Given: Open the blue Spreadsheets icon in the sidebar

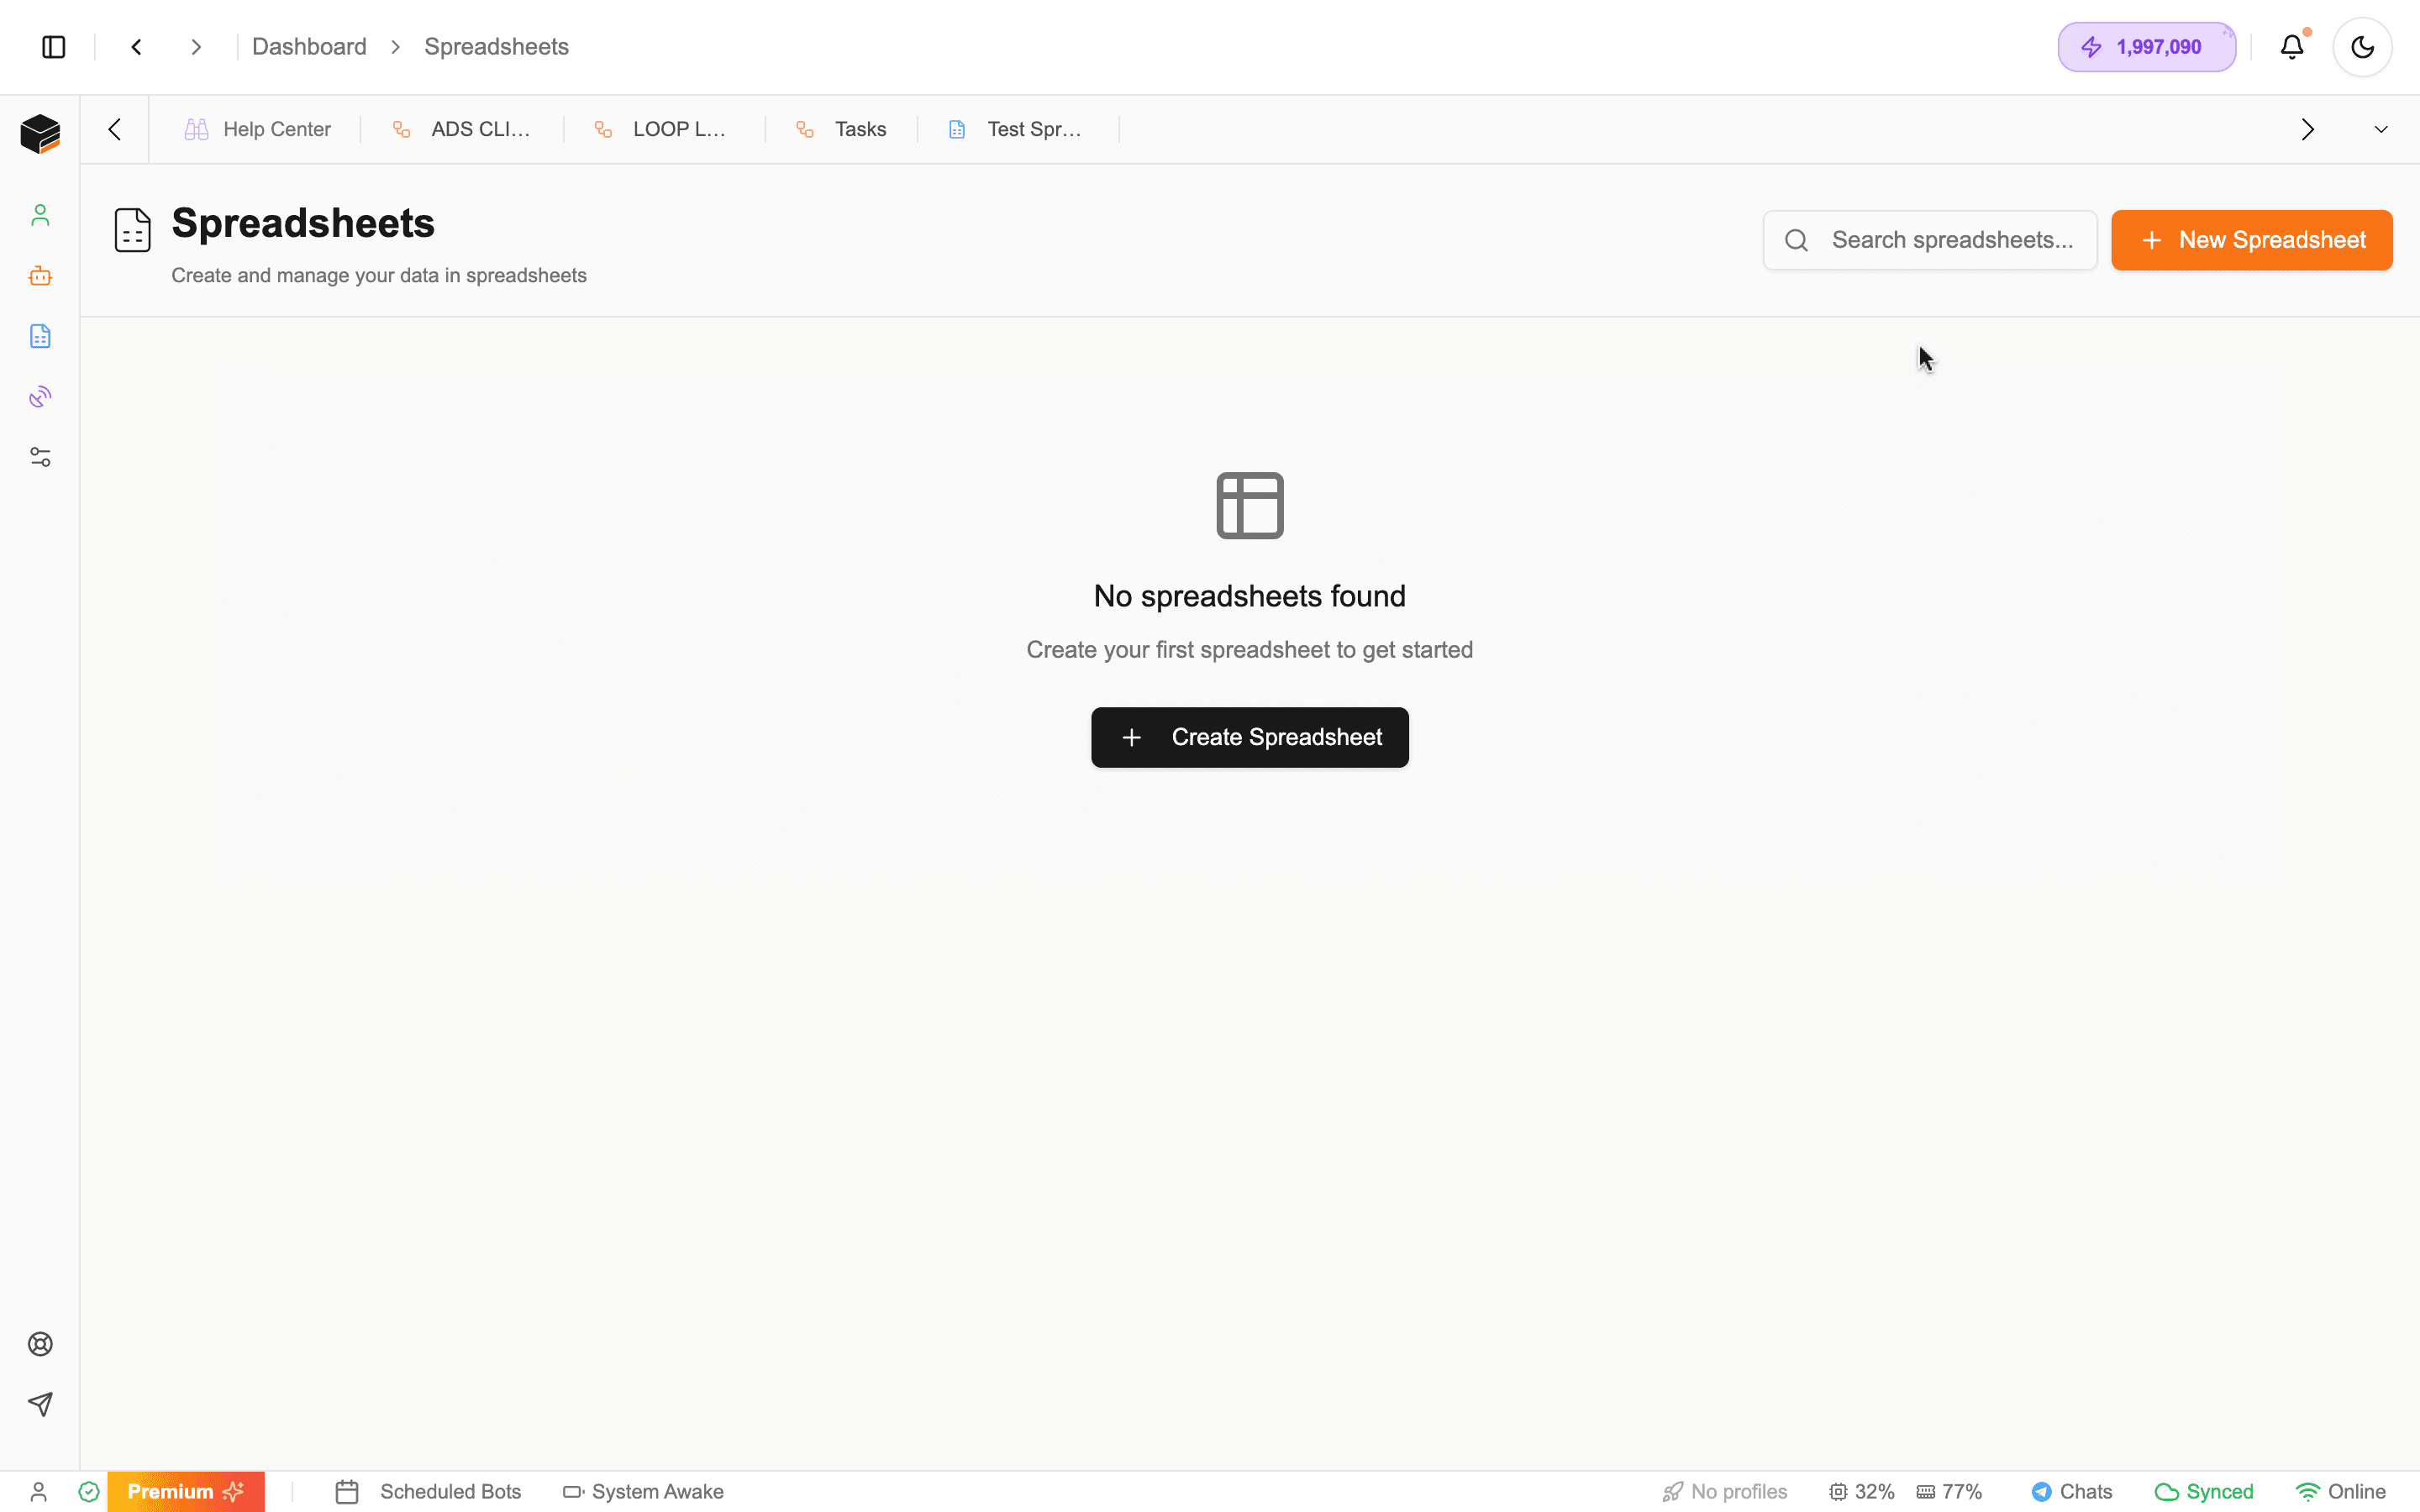Looking at the screenshot, I should [x=40, y=336].
